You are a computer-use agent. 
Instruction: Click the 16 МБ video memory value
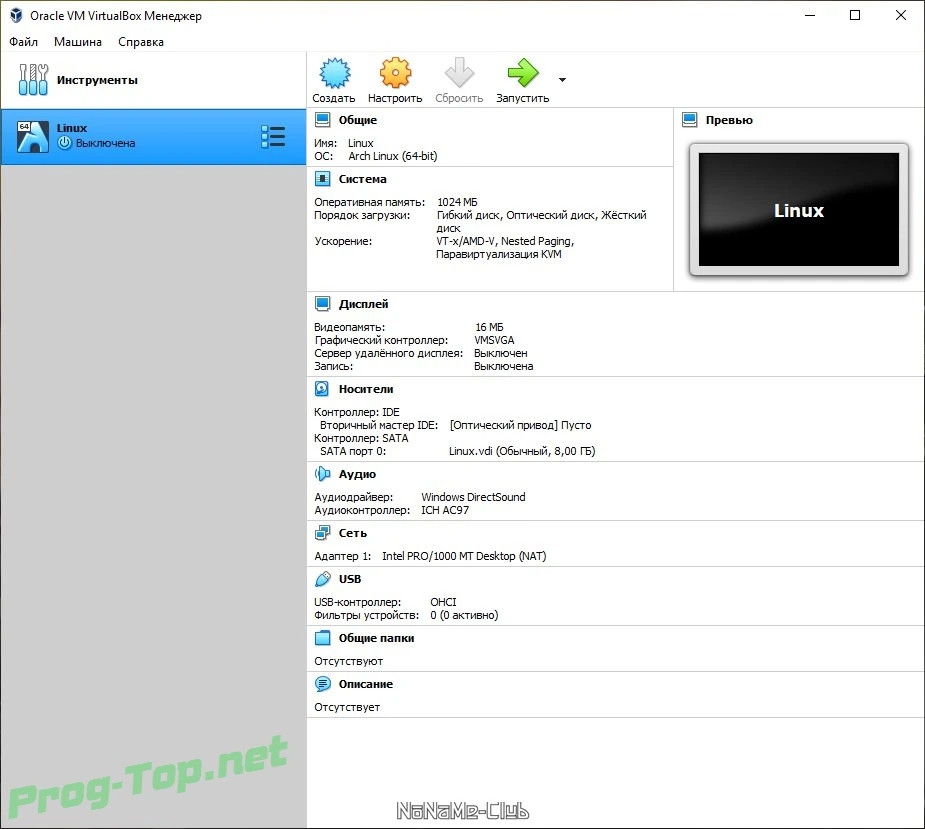pyautogui.click(x=489, y=327)
